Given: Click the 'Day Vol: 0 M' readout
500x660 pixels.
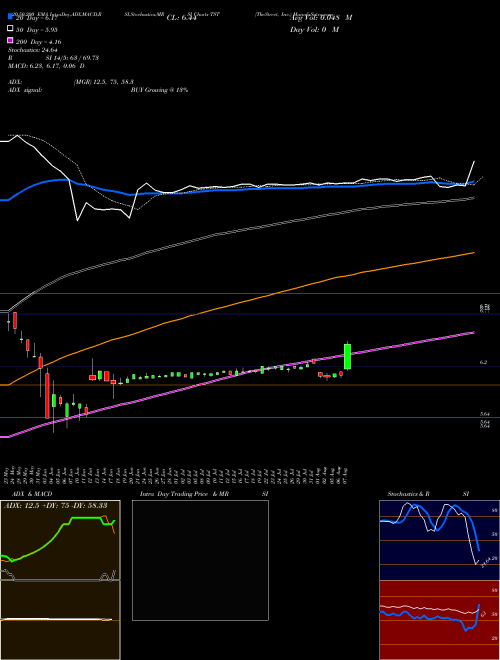Looking at the screenshot, I should click(314, 29).
